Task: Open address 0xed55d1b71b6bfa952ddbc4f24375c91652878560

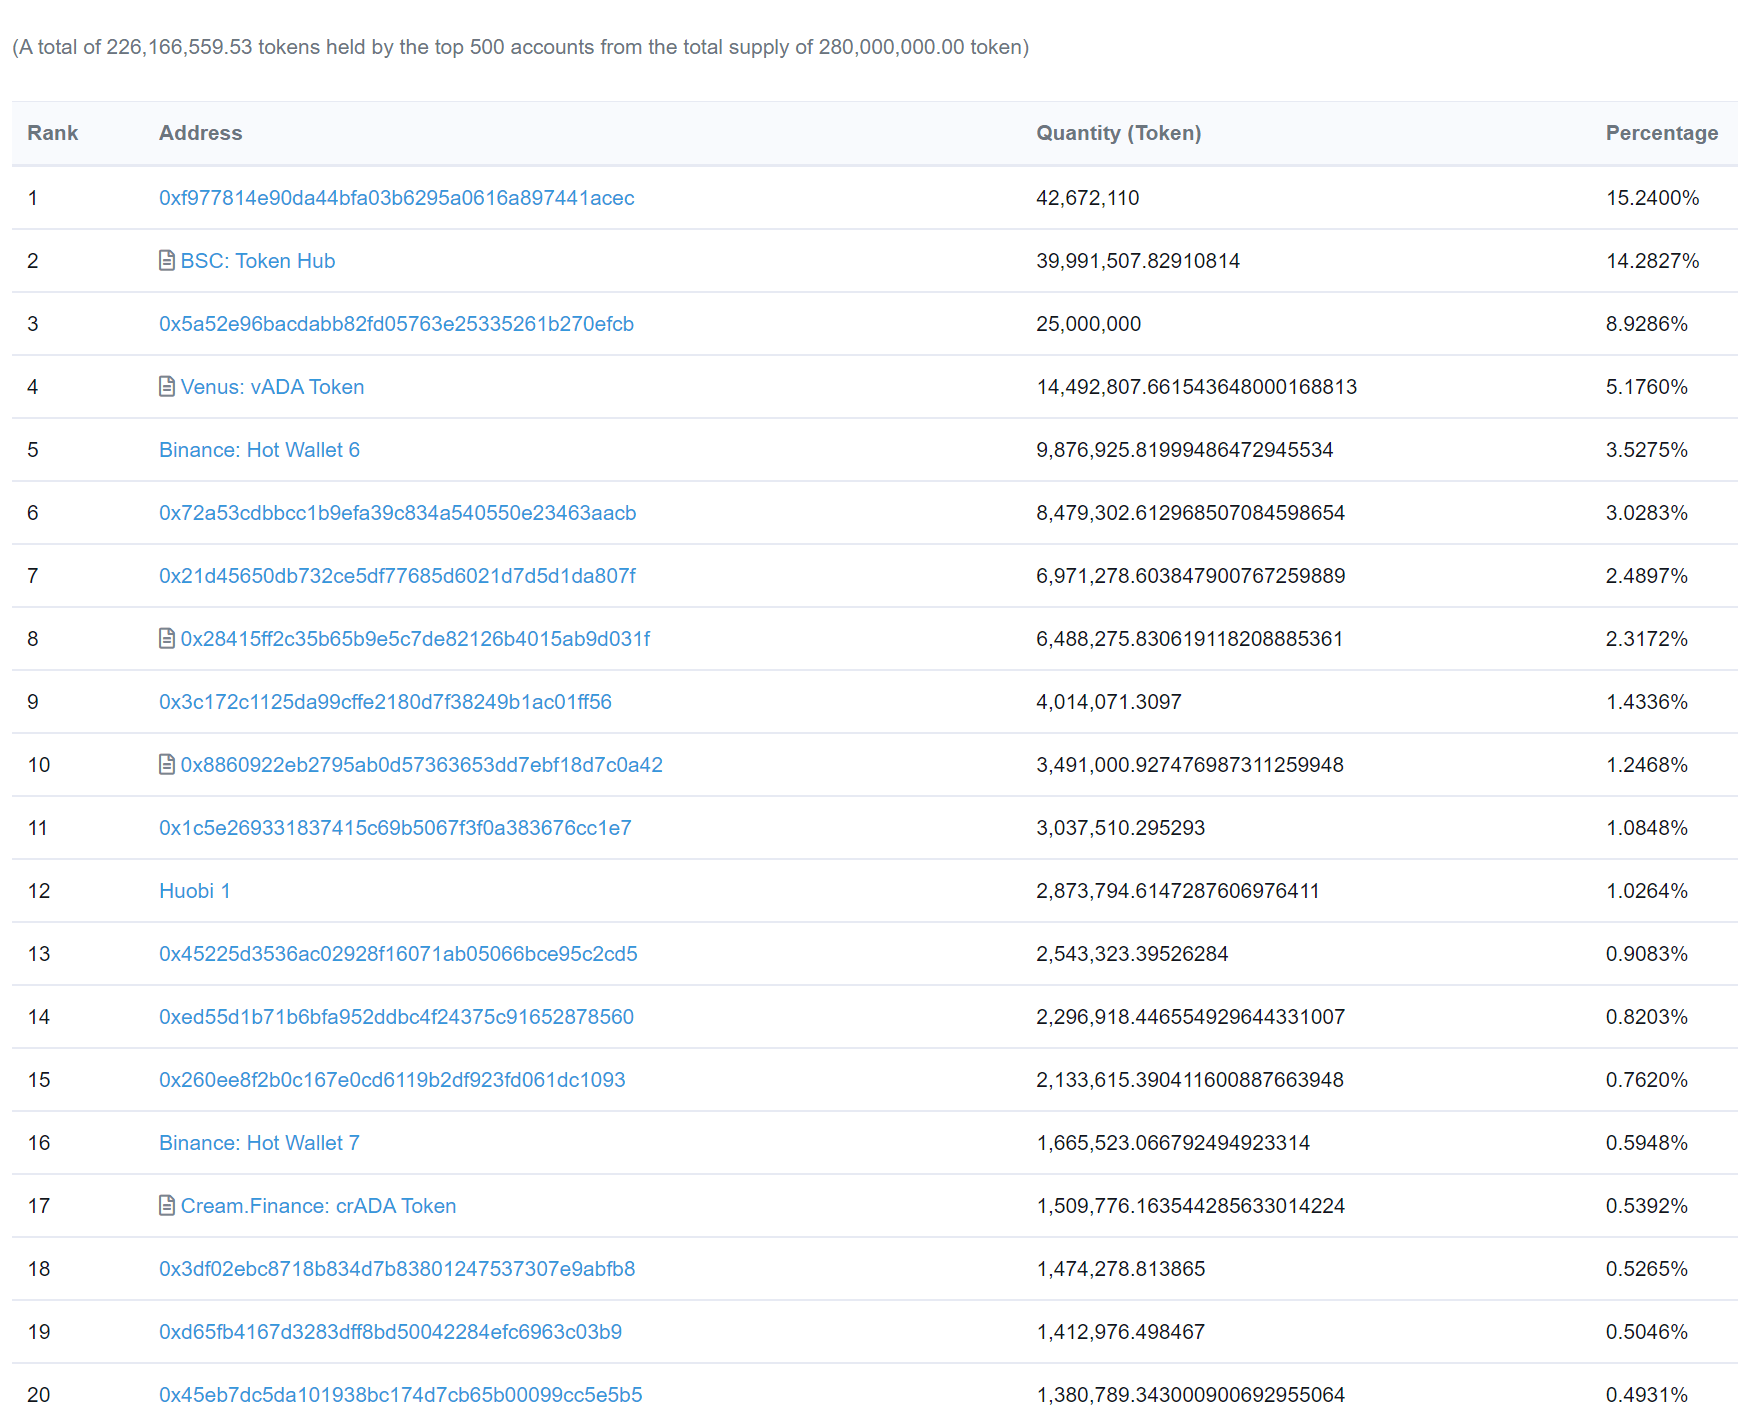Action: click(397, 1017)
